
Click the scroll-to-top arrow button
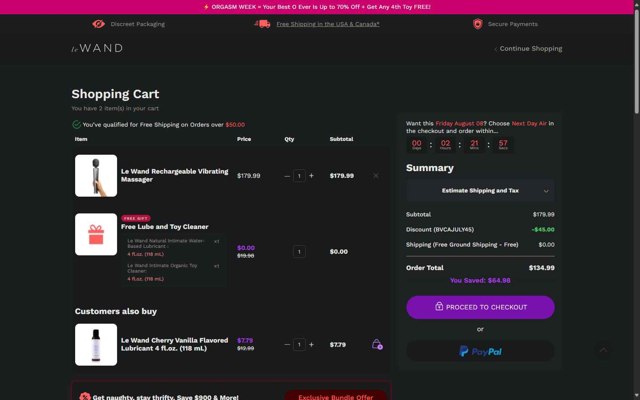[x=603, y=350]
